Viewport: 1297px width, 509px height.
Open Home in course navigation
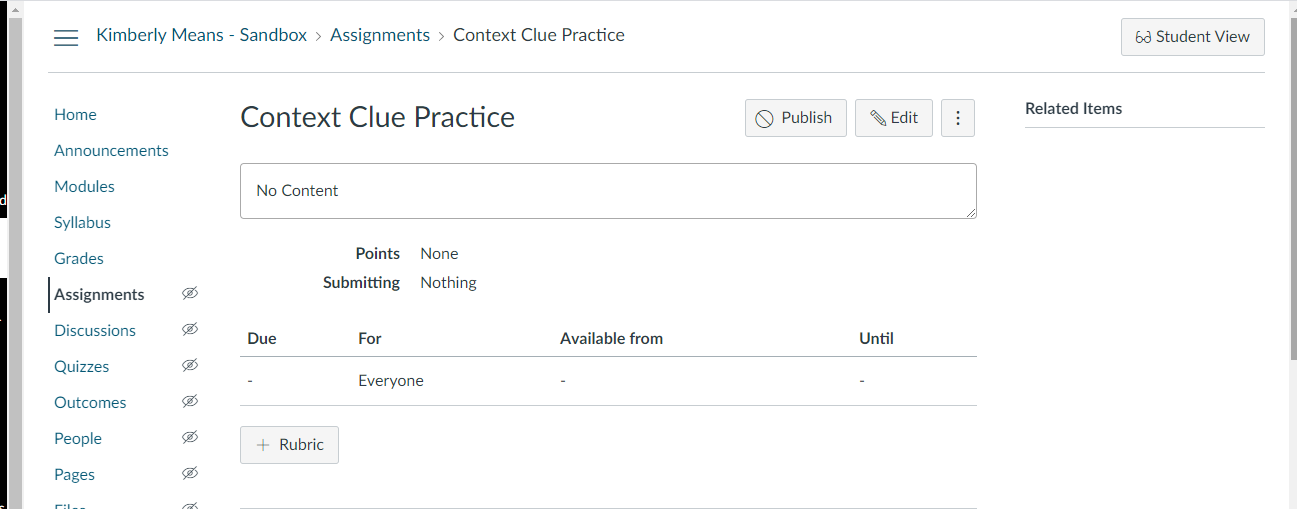[75, 115]
